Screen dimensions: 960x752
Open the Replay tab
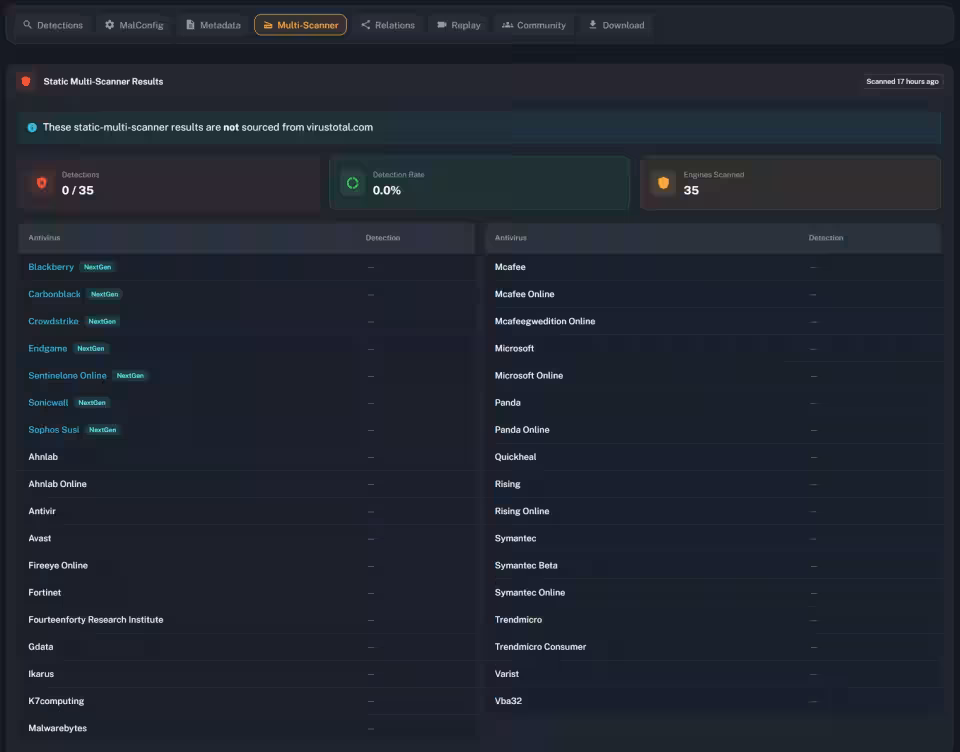point(459,25)
